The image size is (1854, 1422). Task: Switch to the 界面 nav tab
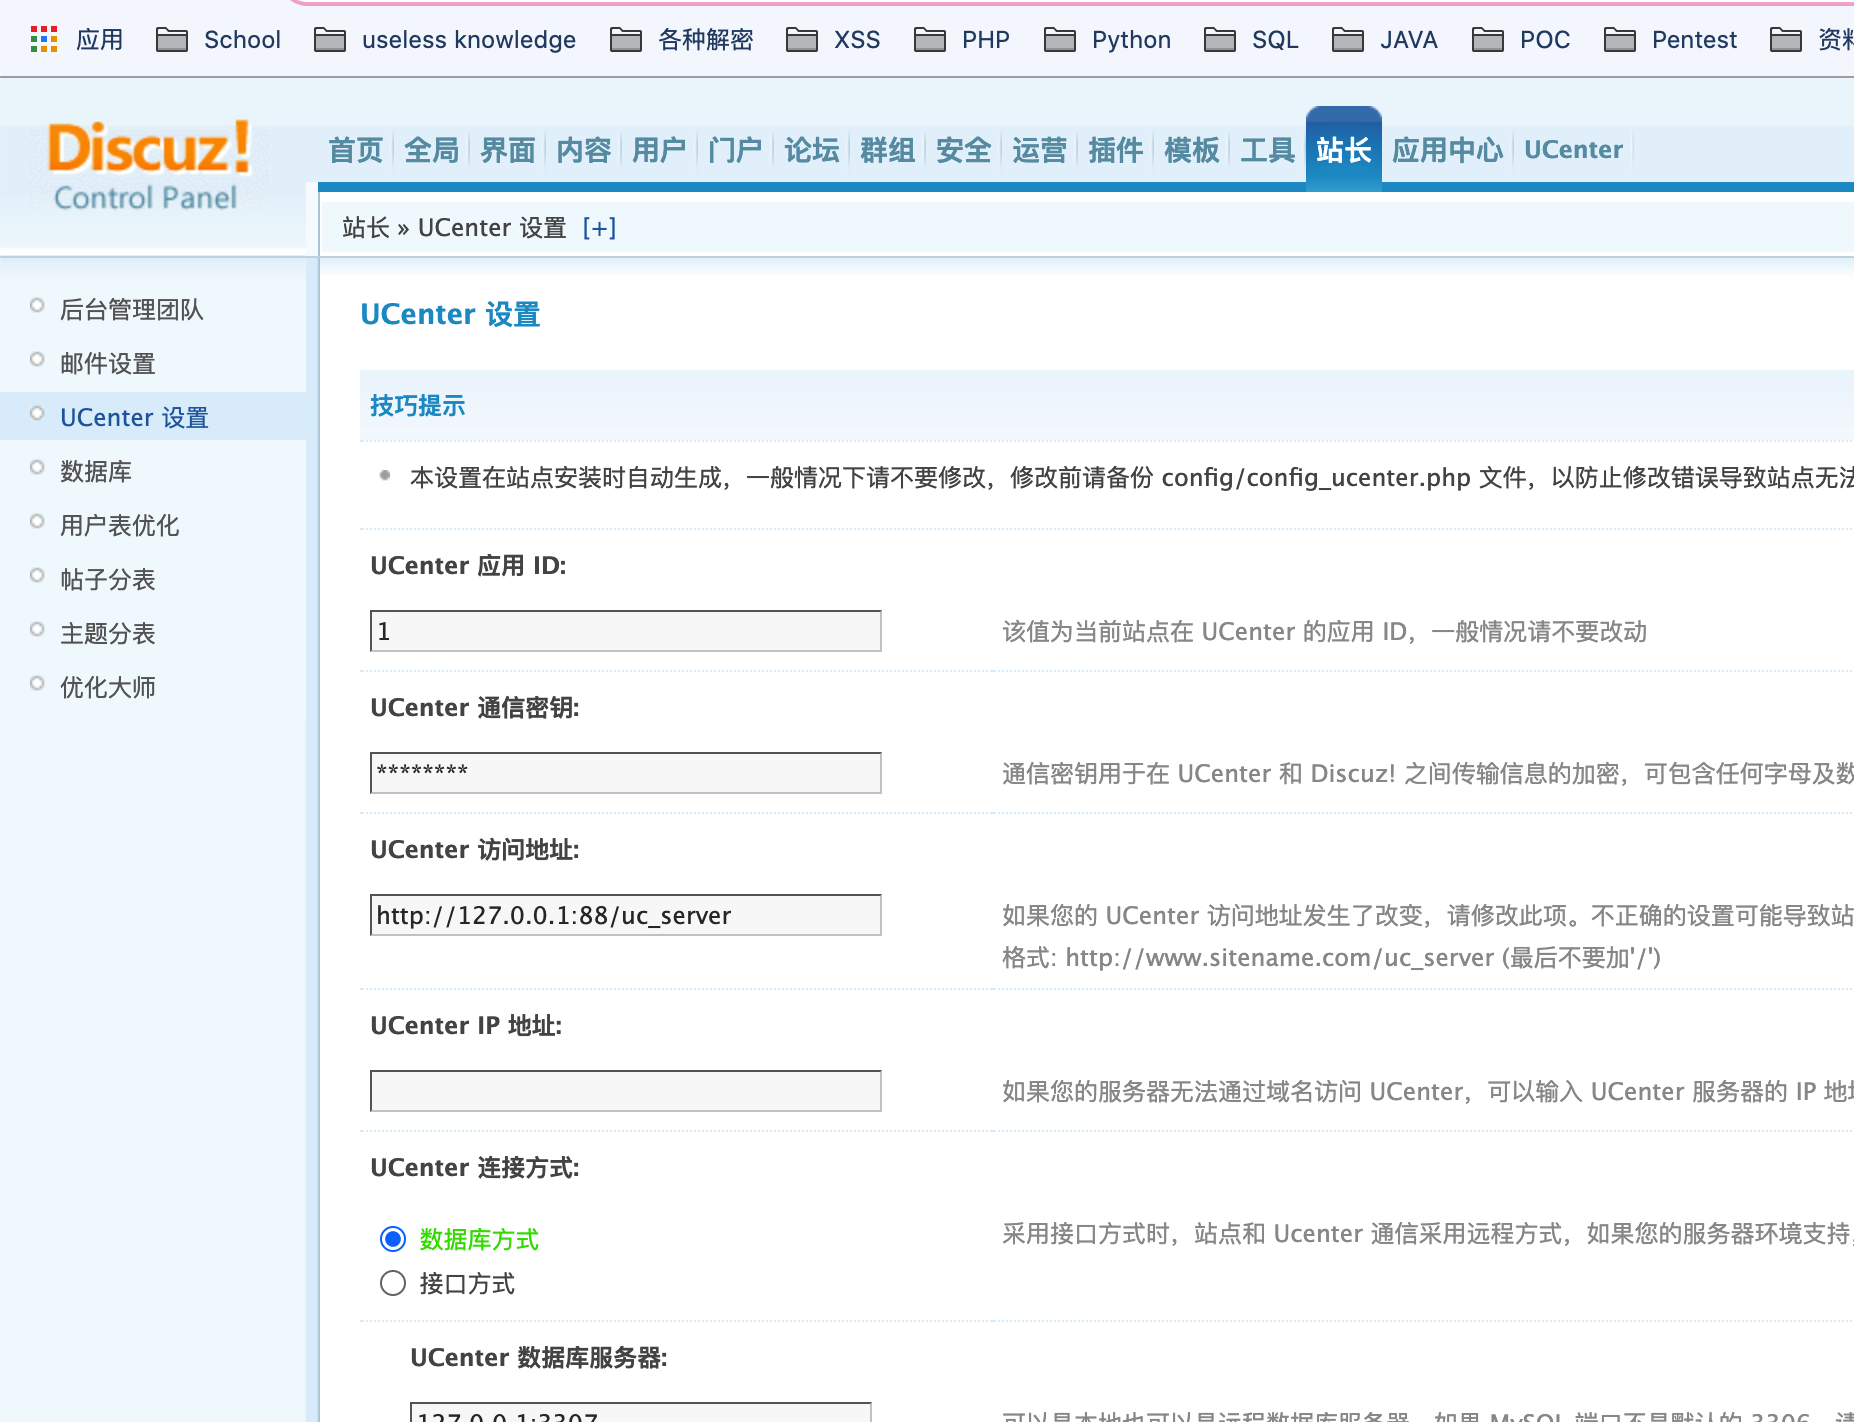click(x=508, y=150)
